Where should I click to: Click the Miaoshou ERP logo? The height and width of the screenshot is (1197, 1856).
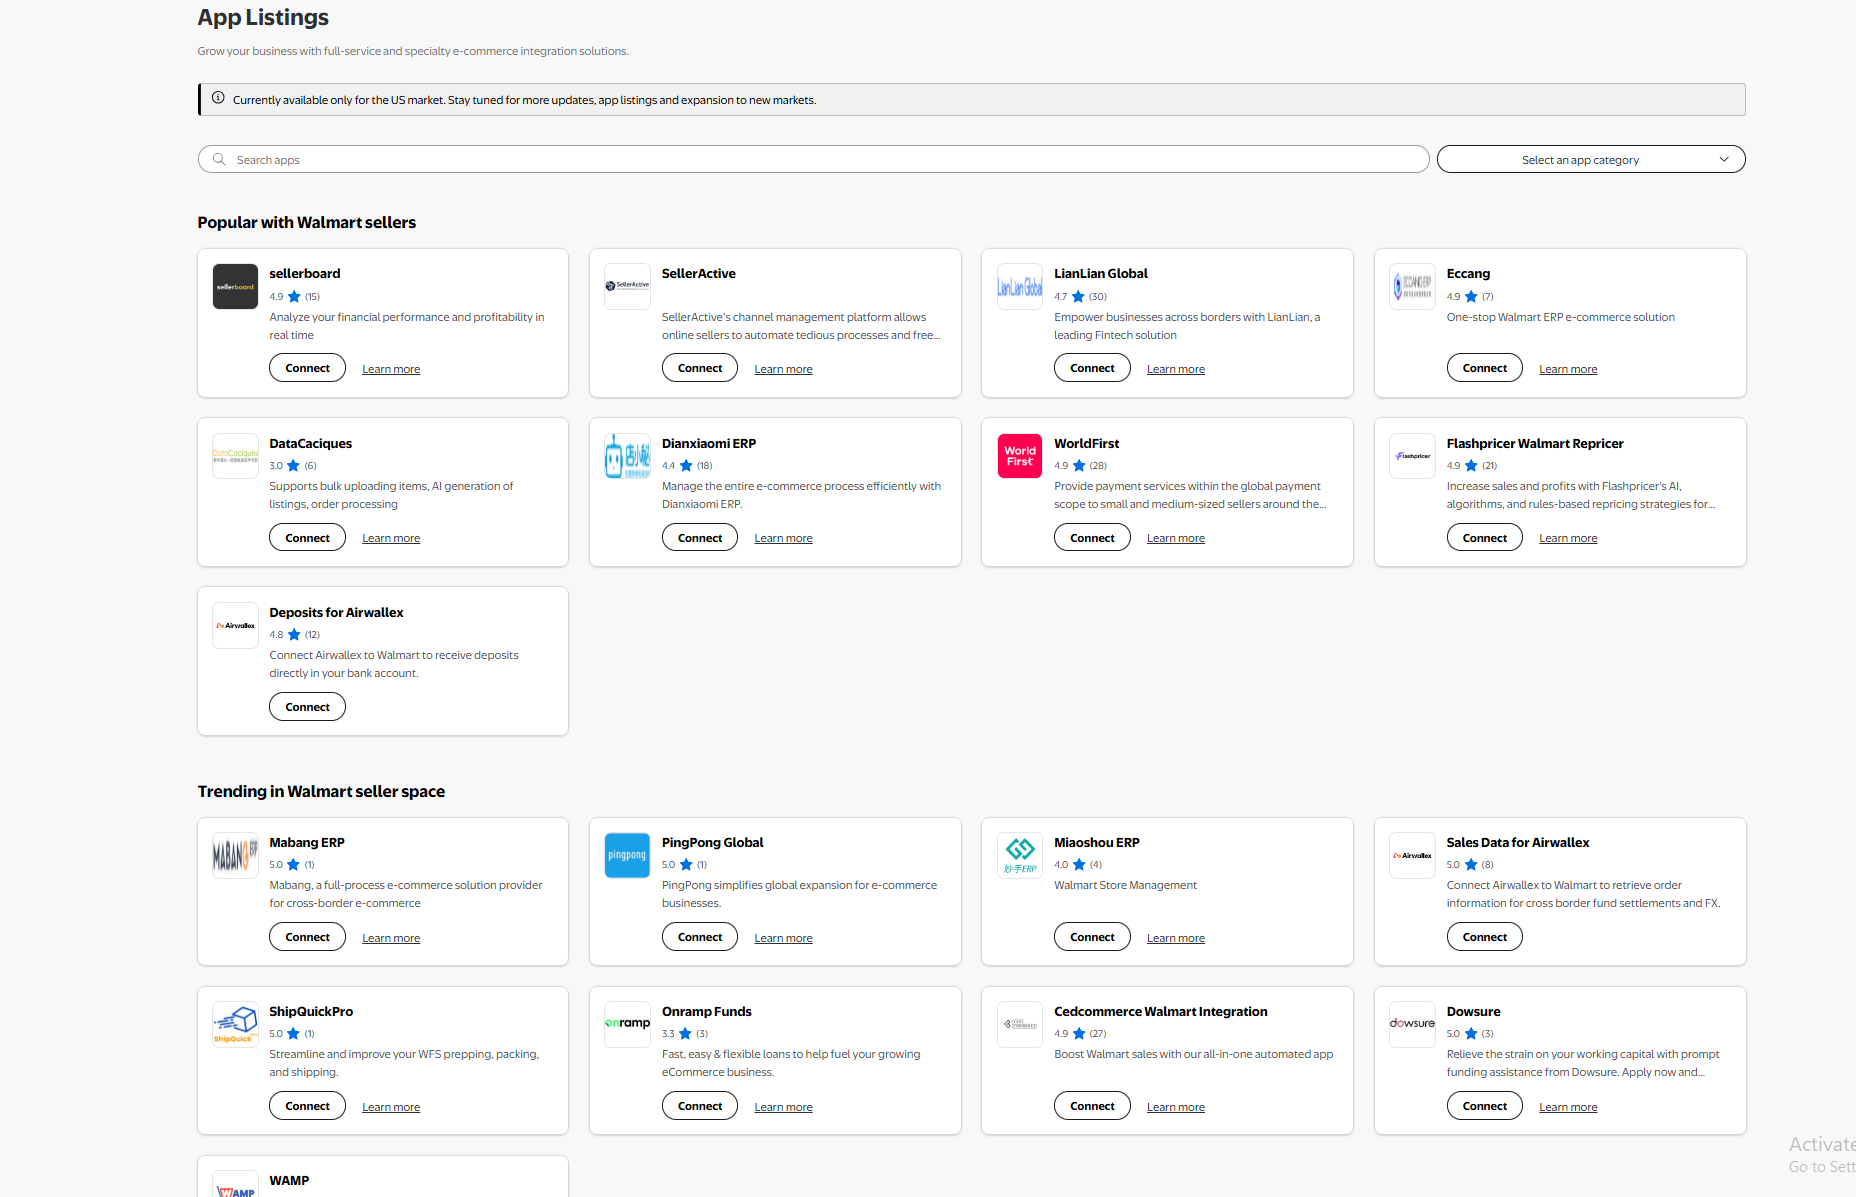click(1020, 856)
